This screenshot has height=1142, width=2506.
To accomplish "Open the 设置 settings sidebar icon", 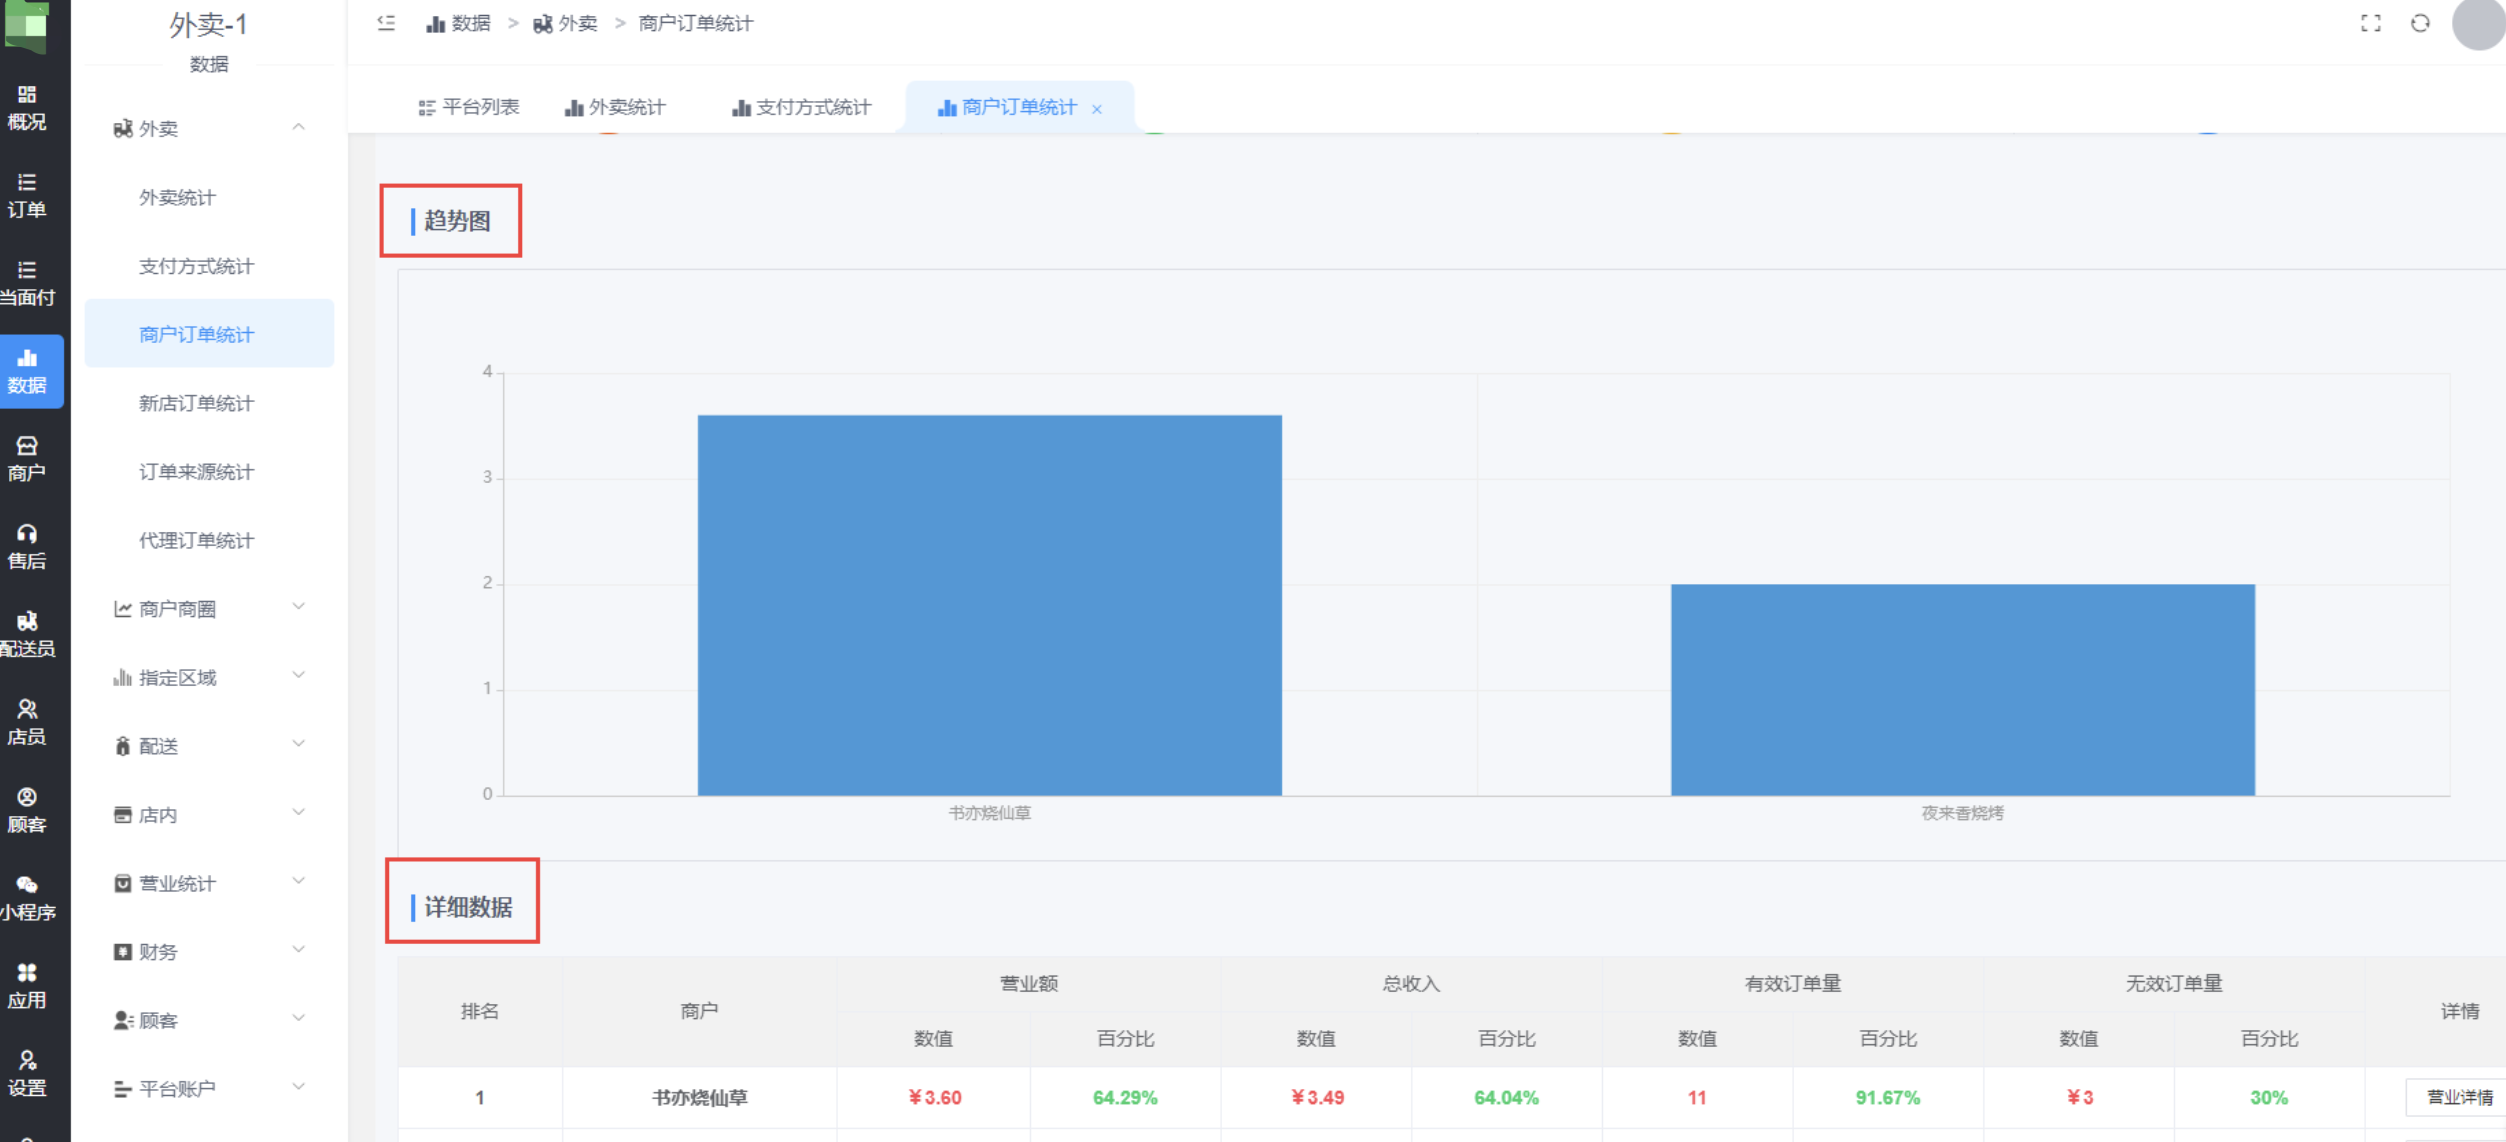I will point(27,1074).
